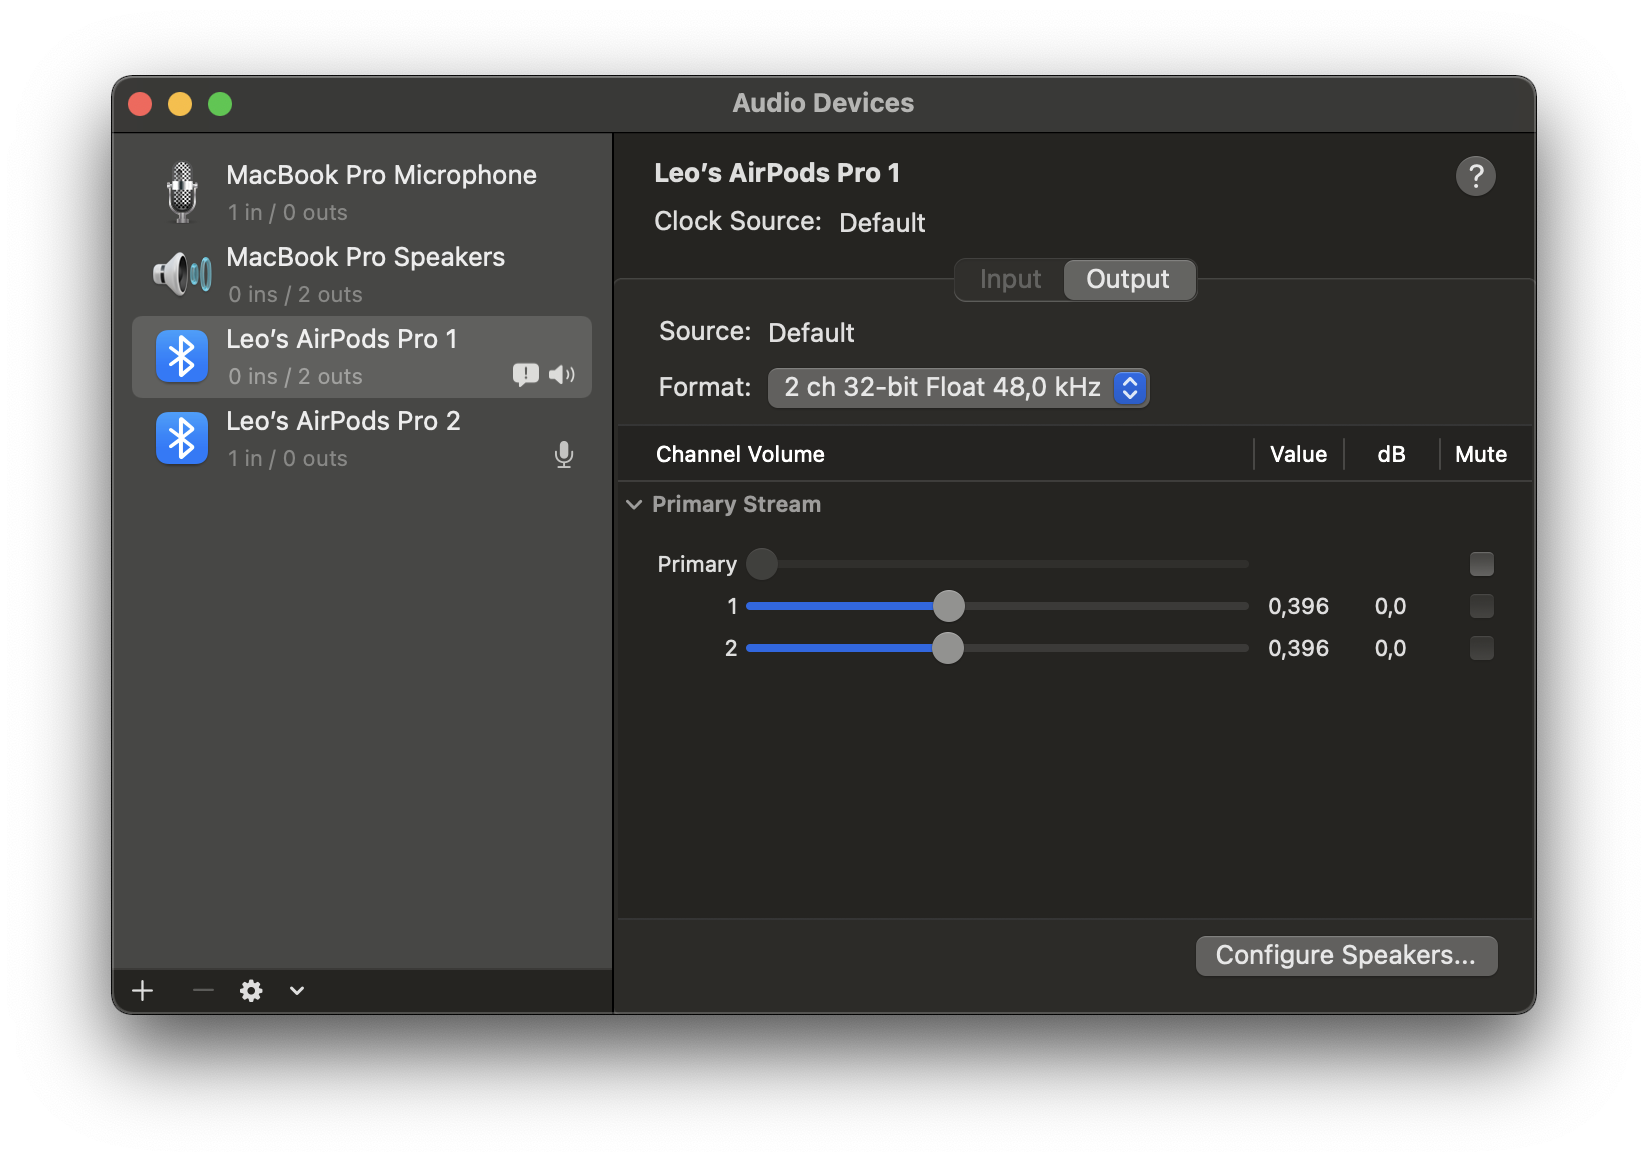
Task: Minimize the Audio Devices window
Action: point(180,104)
